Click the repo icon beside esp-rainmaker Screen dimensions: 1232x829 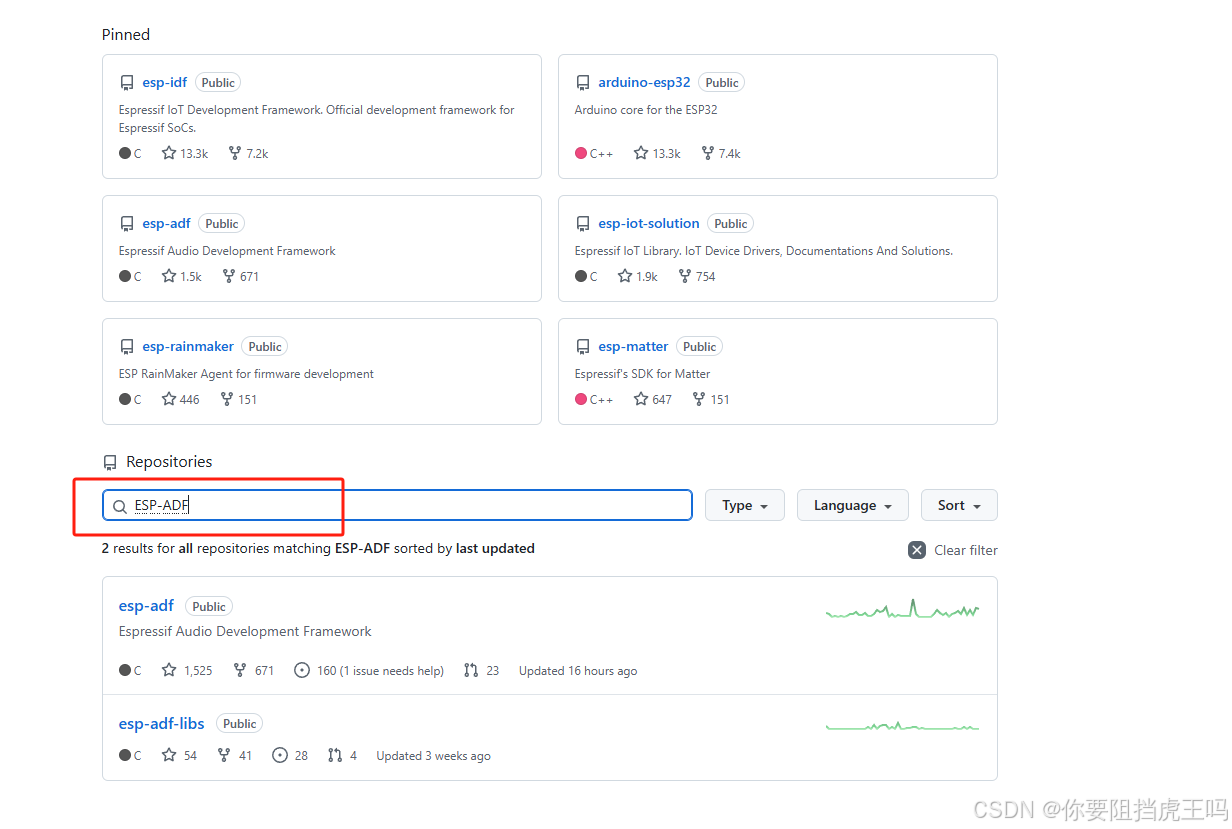(x=127, y=347)
